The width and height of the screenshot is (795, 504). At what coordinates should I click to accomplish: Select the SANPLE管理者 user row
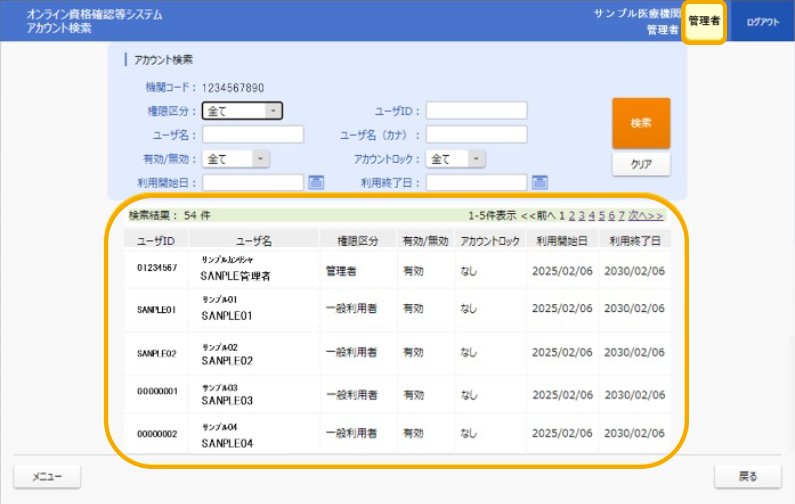[x=397, y=269]
